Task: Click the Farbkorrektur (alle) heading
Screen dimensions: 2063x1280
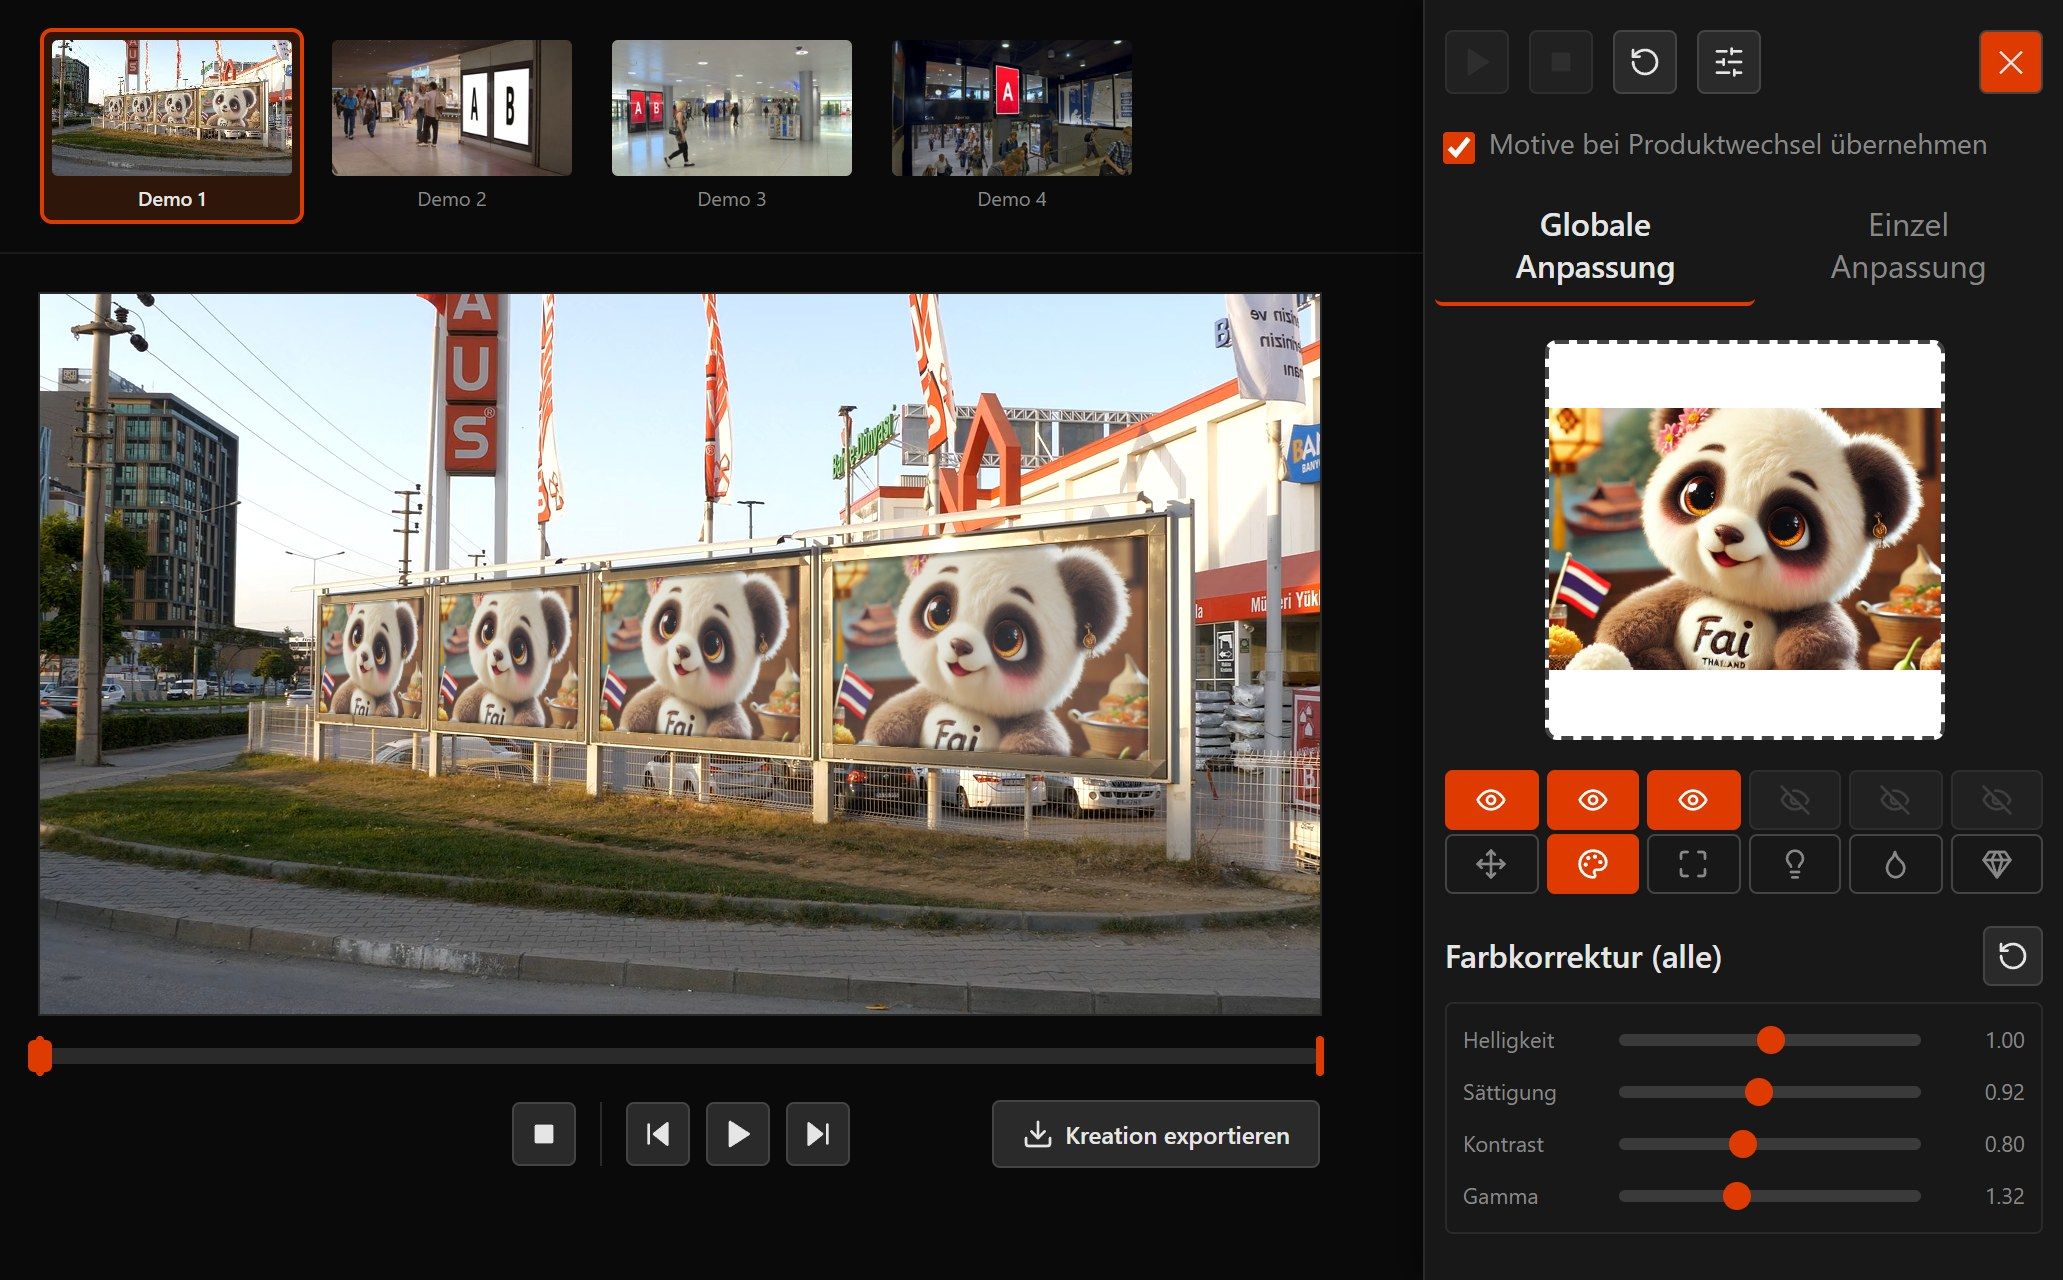Action: click(x=1583, y=957)
